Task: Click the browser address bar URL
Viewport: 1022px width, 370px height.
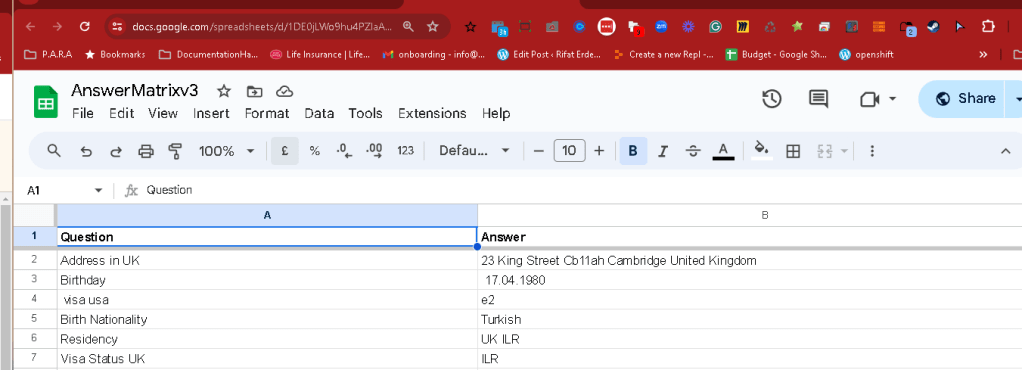Action: coord(262,27)
